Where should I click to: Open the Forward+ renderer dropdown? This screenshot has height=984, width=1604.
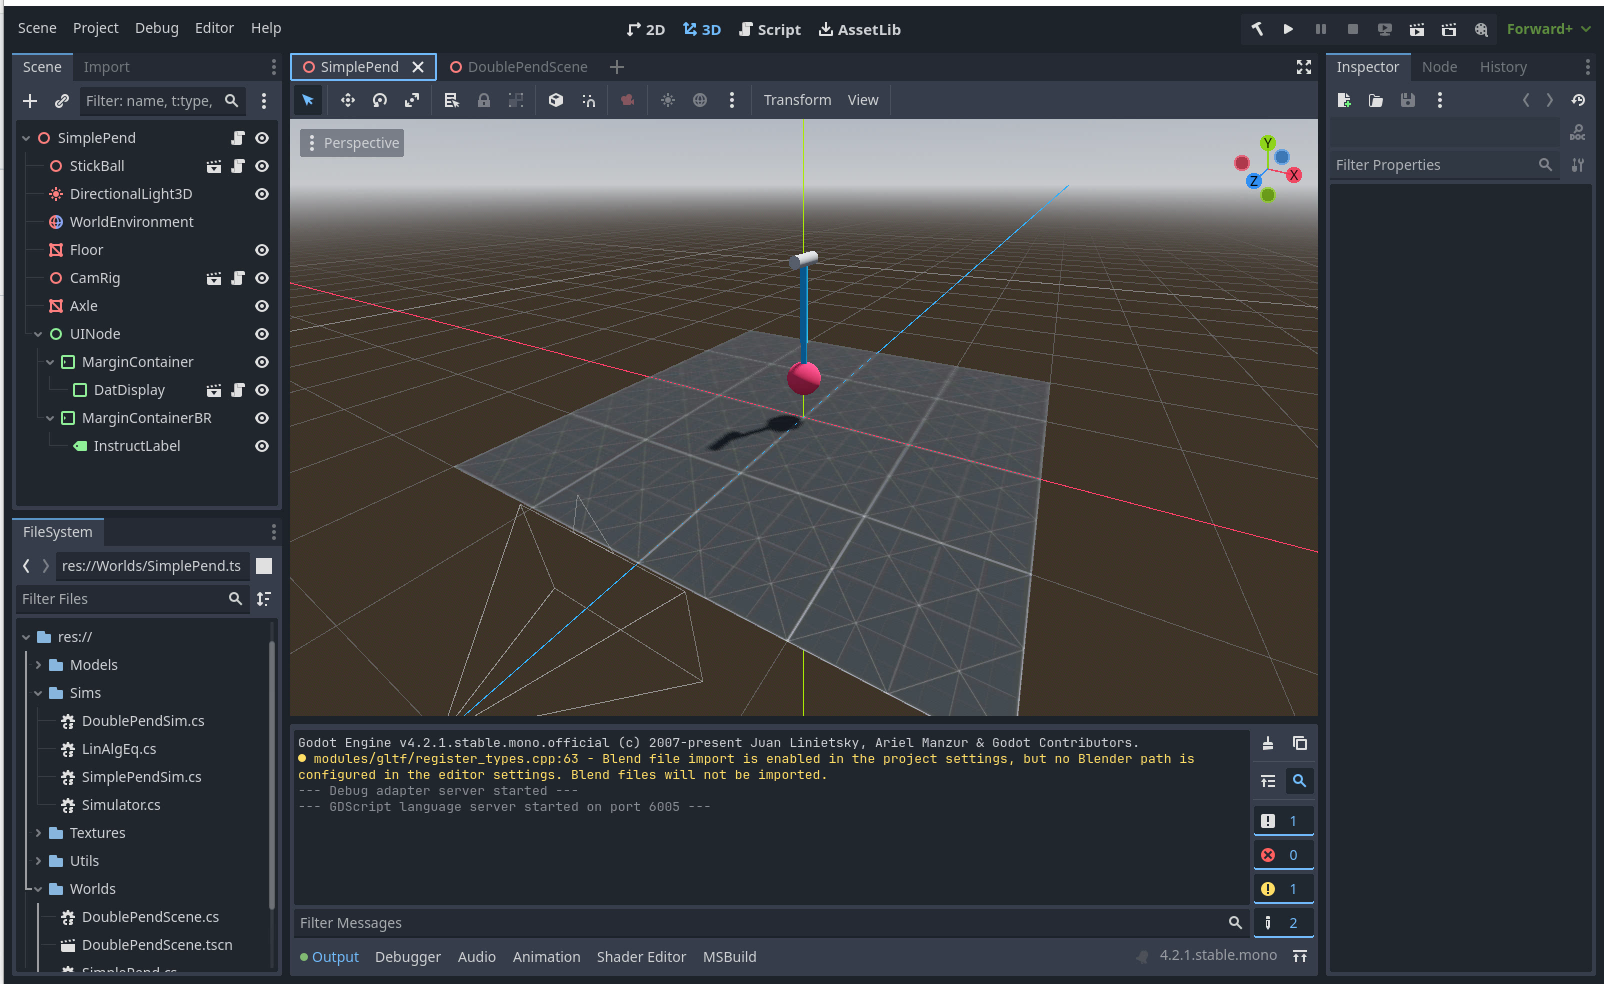coord(1548,29)
